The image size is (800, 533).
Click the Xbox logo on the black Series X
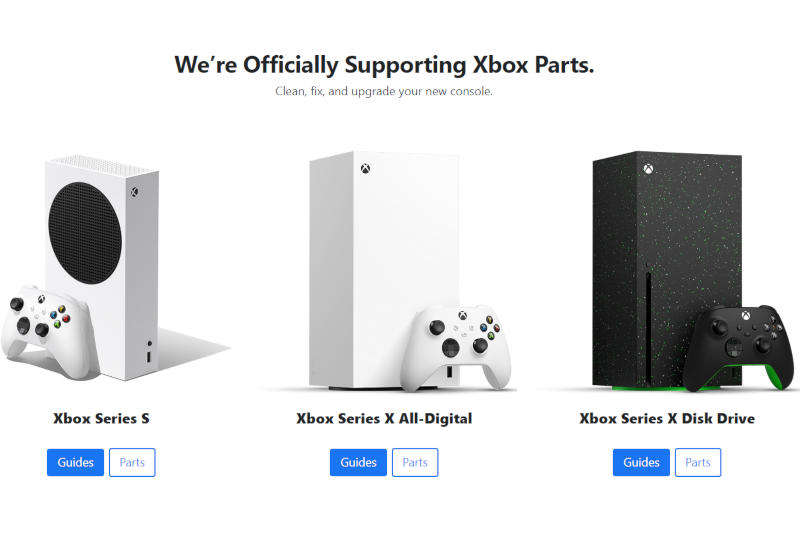650,169
